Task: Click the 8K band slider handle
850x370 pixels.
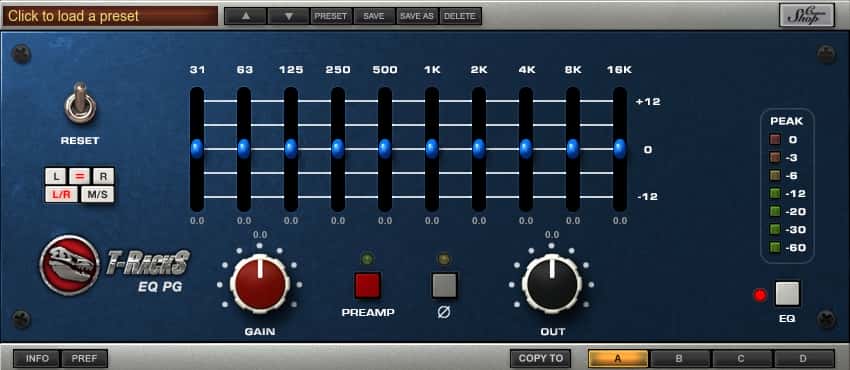Action: click(573, 148)
